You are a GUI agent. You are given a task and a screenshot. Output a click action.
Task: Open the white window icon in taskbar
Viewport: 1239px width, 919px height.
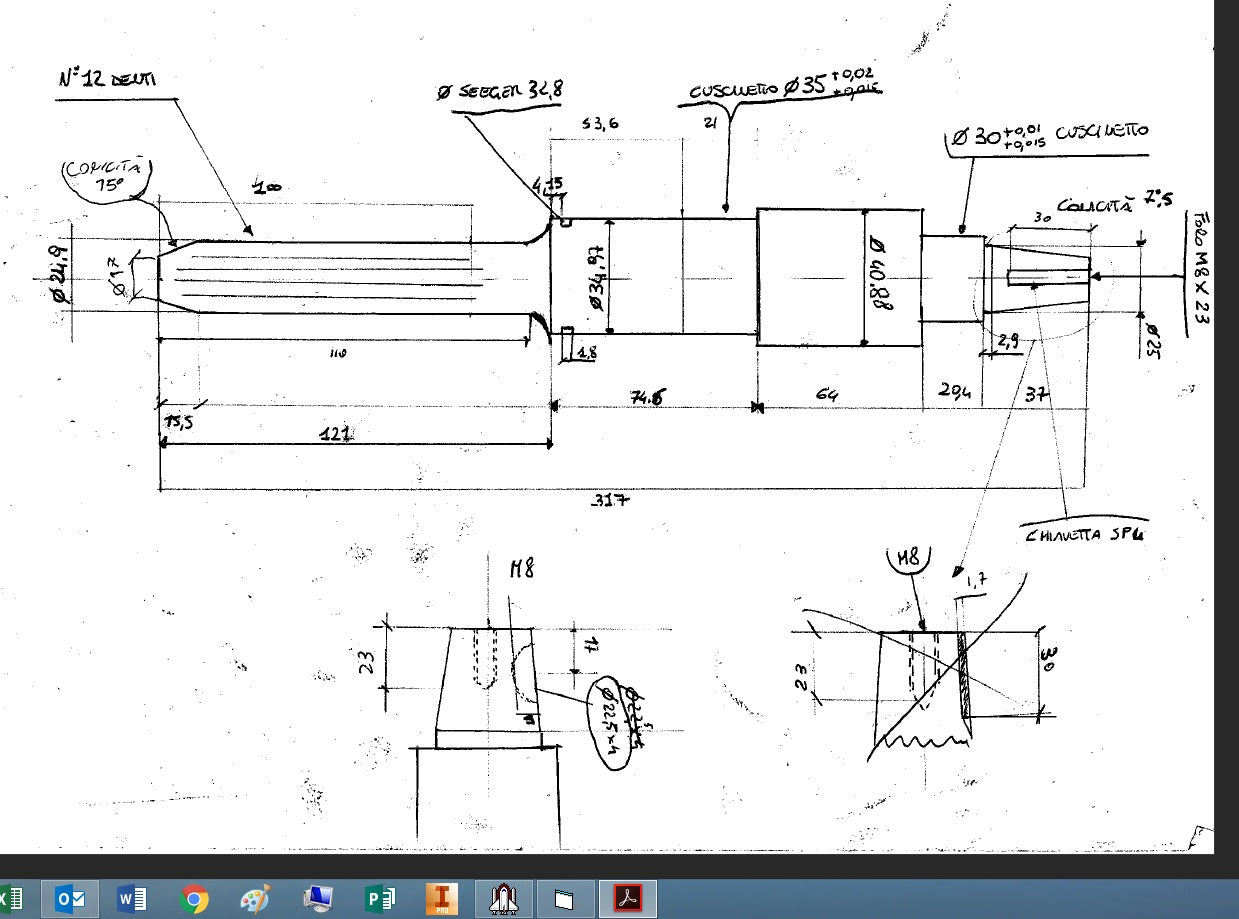564,899
